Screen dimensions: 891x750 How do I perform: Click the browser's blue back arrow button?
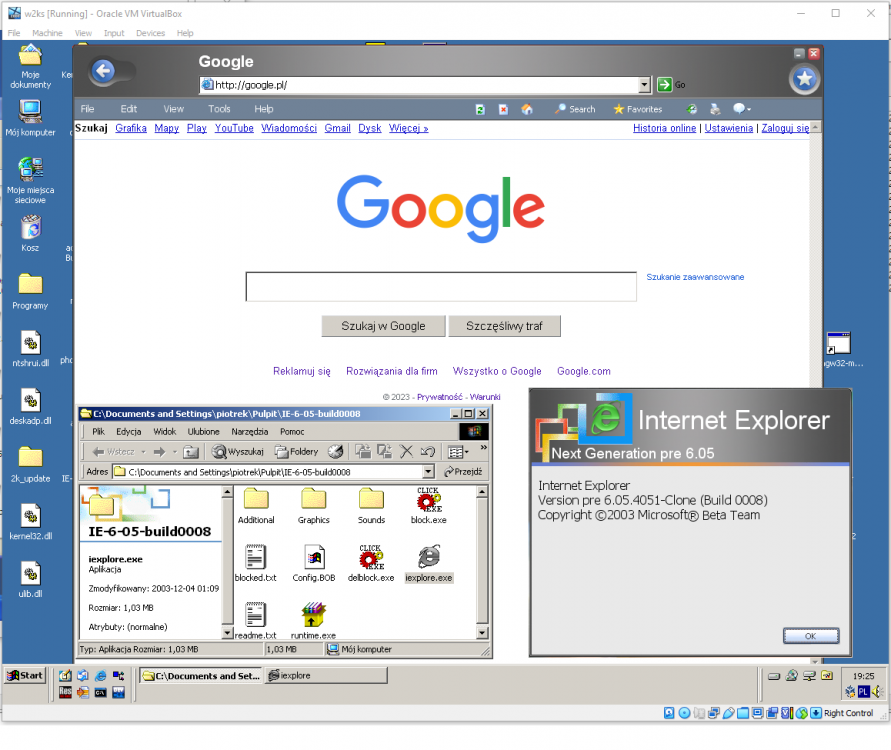pyautogui.click(x=103, y=72)
